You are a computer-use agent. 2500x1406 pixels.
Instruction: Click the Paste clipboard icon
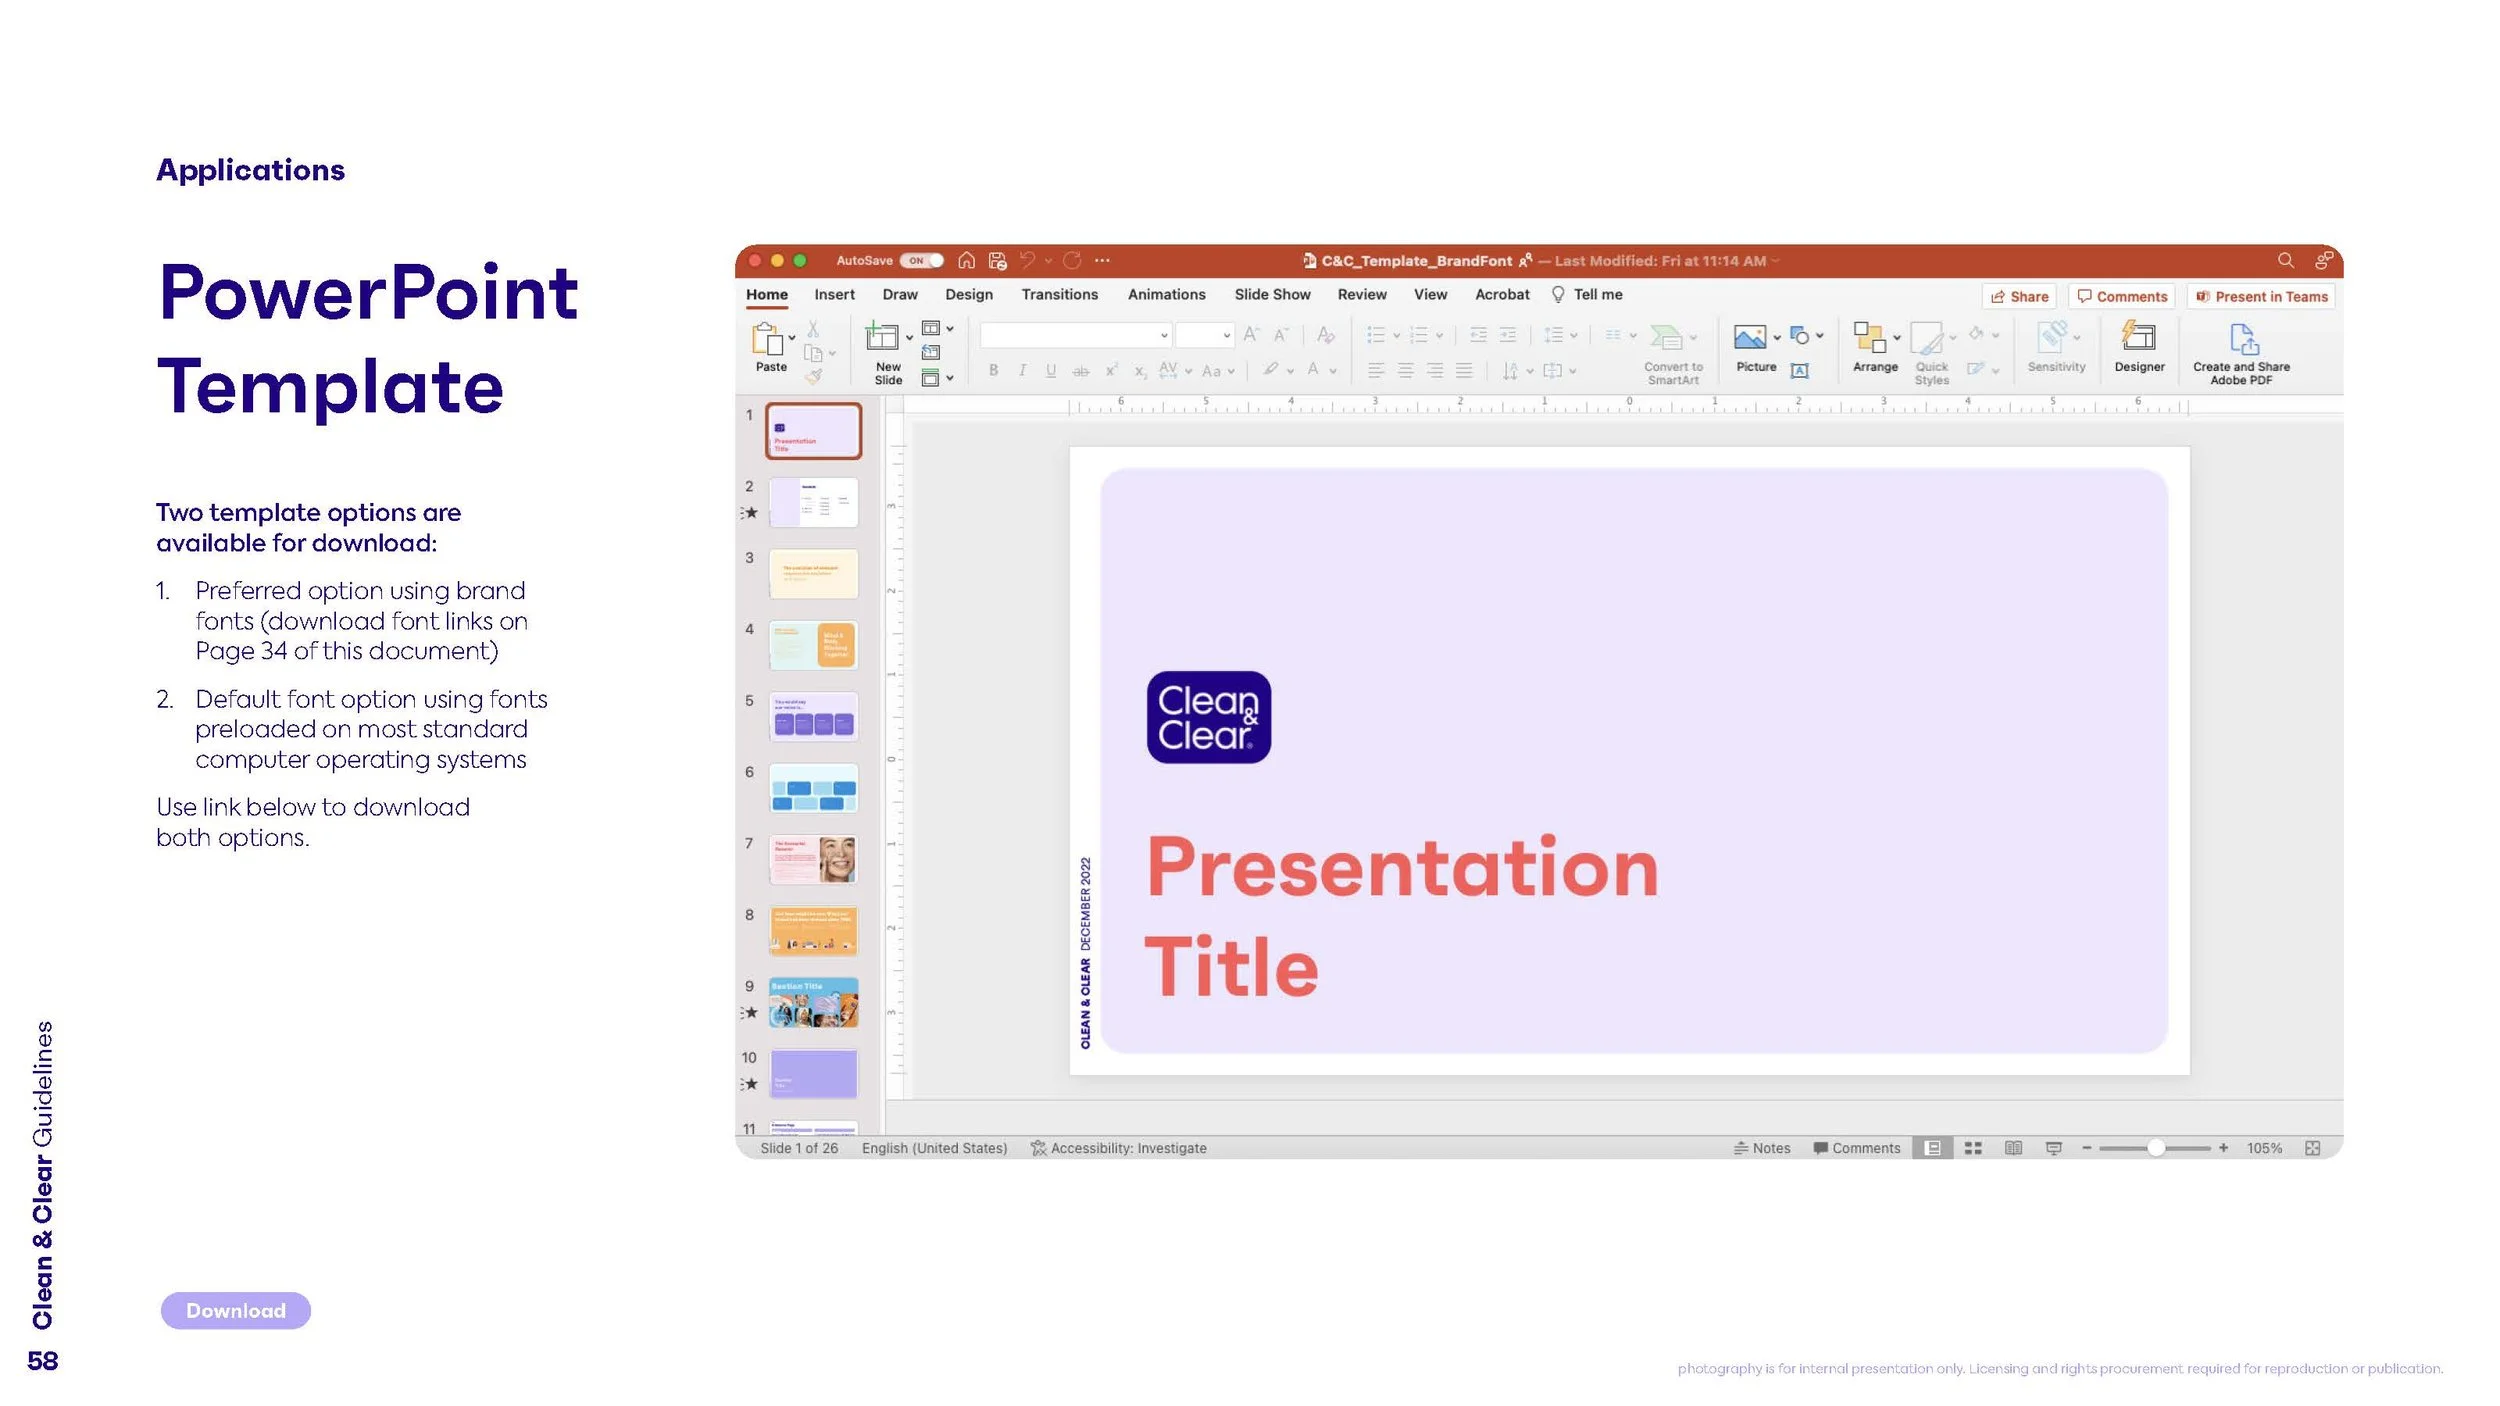point(767,339)
